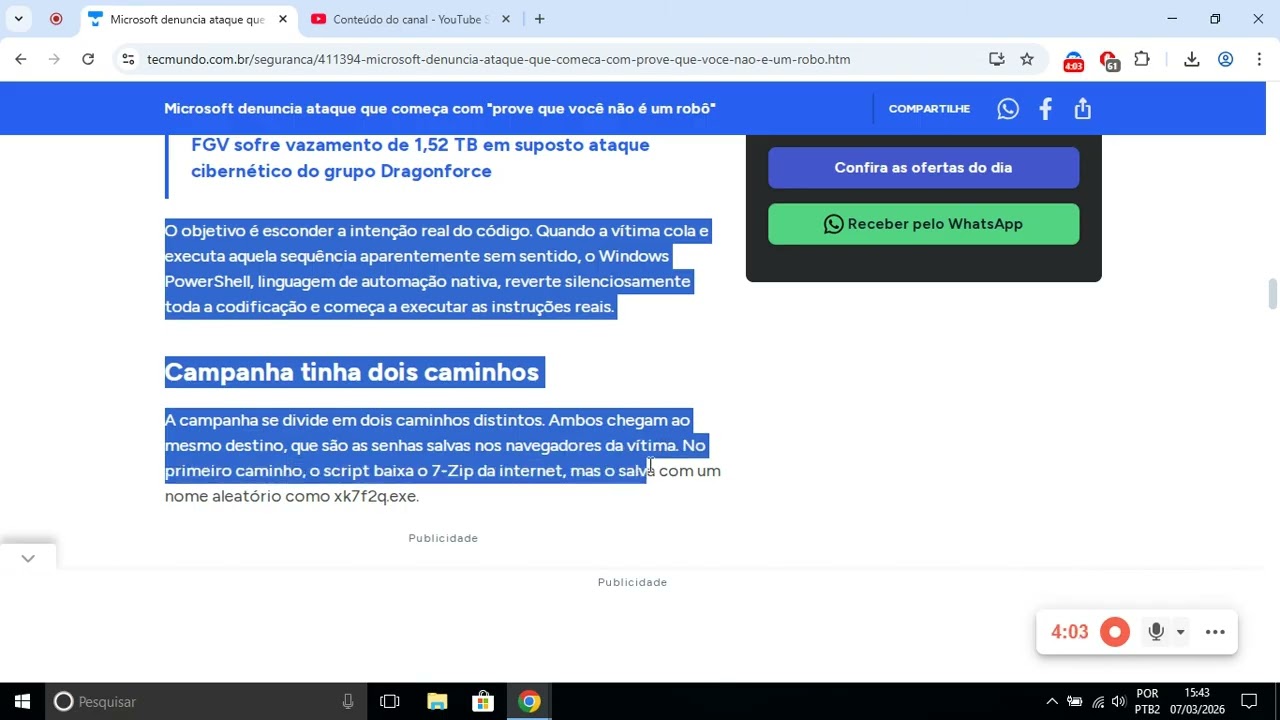Click the COMPARTILHE label
The width and height of the screenshot is (1280, 720).
tap(929, 108)
